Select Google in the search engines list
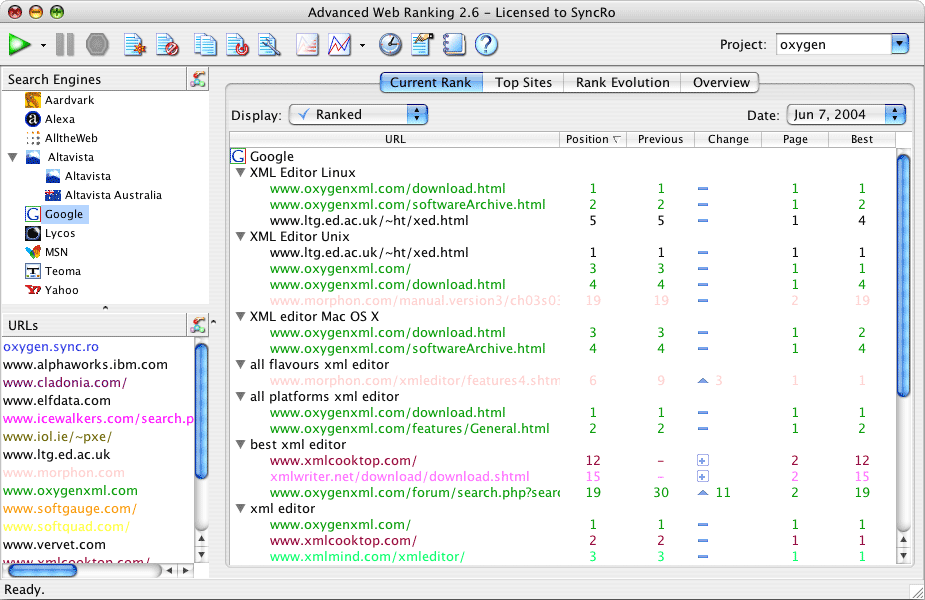 (56, 214)
